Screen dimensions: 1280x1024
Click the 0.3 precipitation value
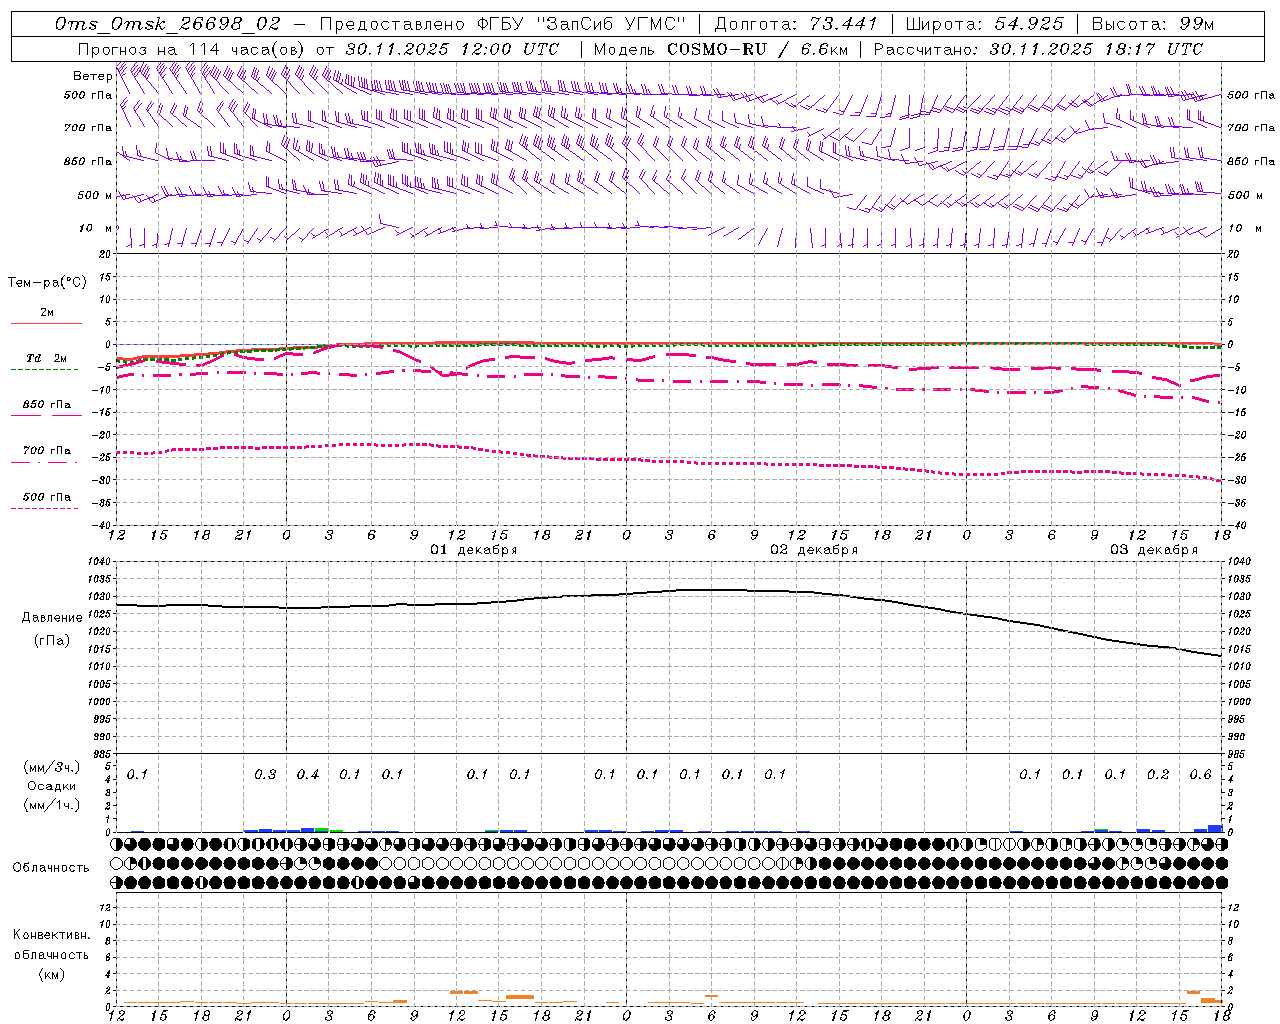pos(265,775)
